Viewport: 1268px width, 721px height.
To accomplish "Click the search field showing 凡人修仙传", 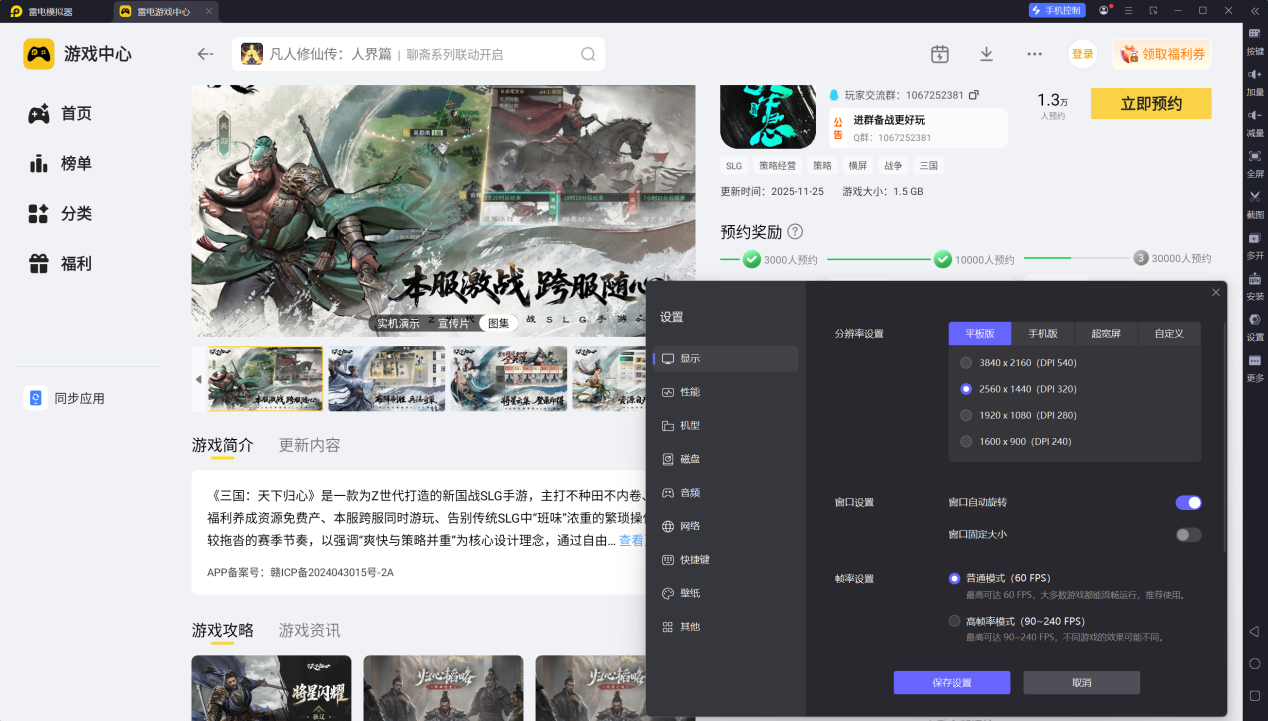I will [420, 54].
